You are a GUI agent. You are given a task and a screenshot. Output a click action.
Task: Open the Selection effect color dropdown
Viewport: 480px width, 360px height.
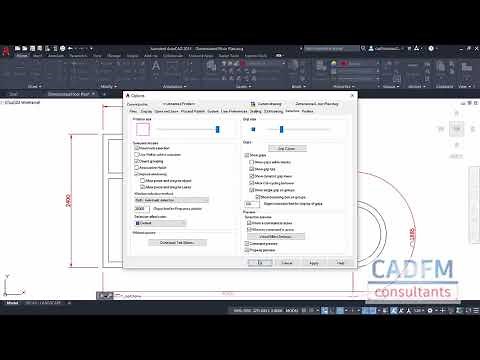[x=160, y=223]
